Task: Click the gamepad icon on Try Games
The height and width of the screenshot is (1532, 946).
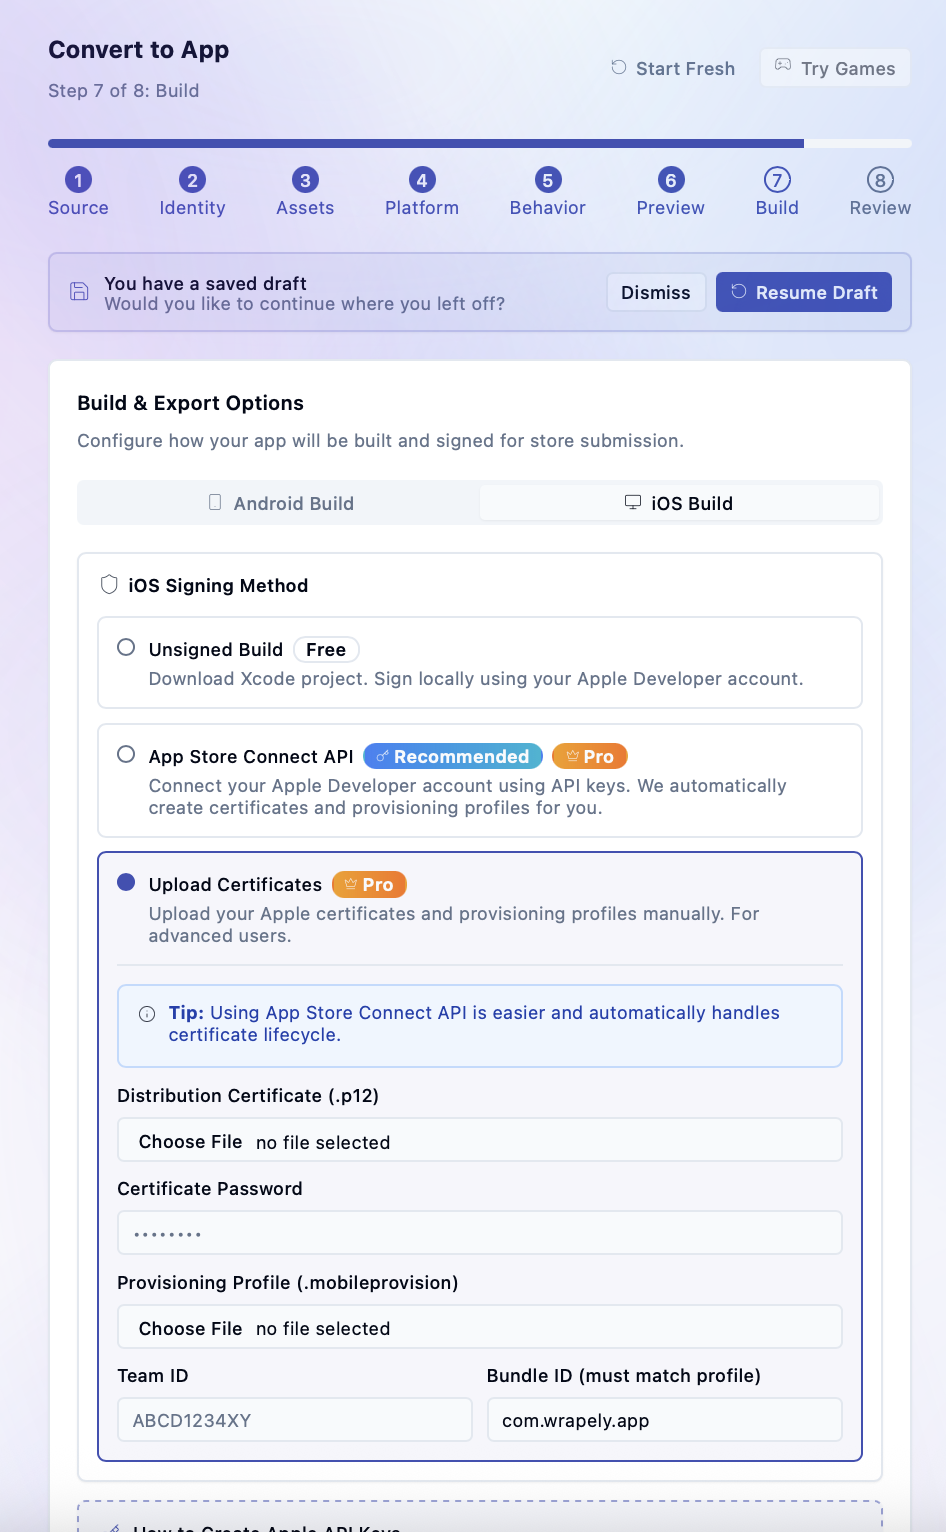Action: tap(783, 67)
